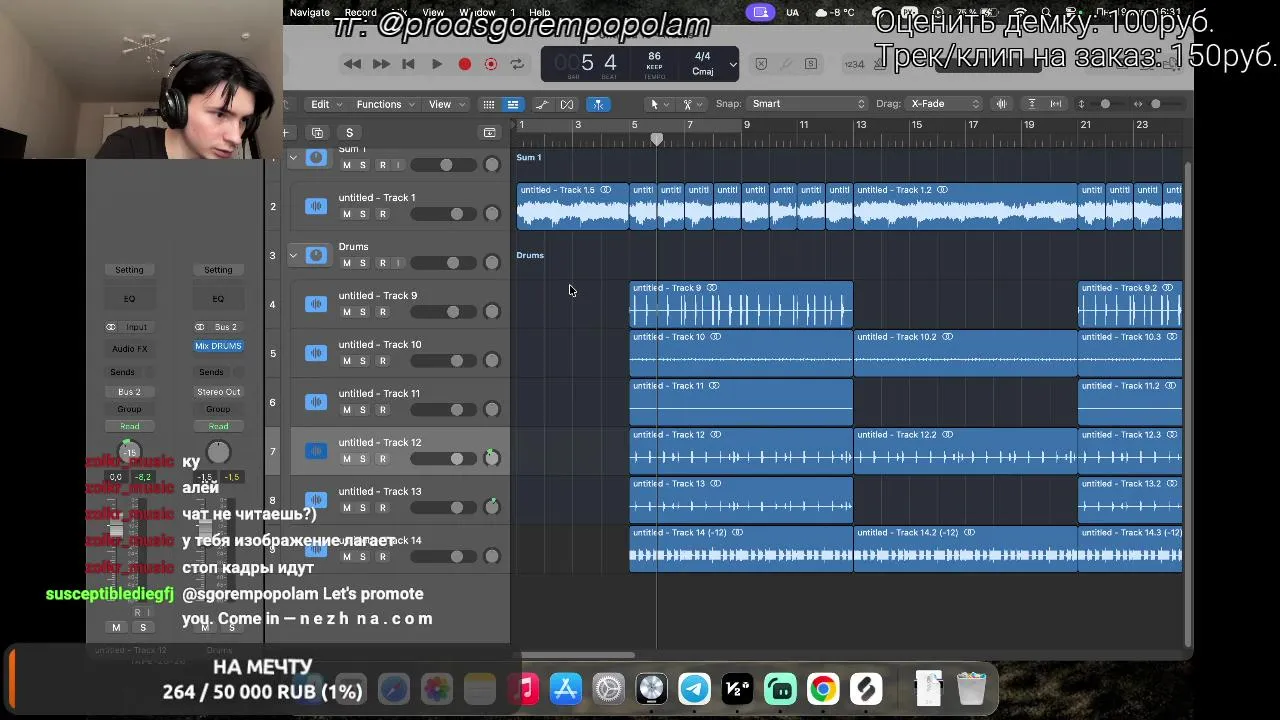
Task: Open Telegram from the Dock
Action: click(x=694, y=689)
